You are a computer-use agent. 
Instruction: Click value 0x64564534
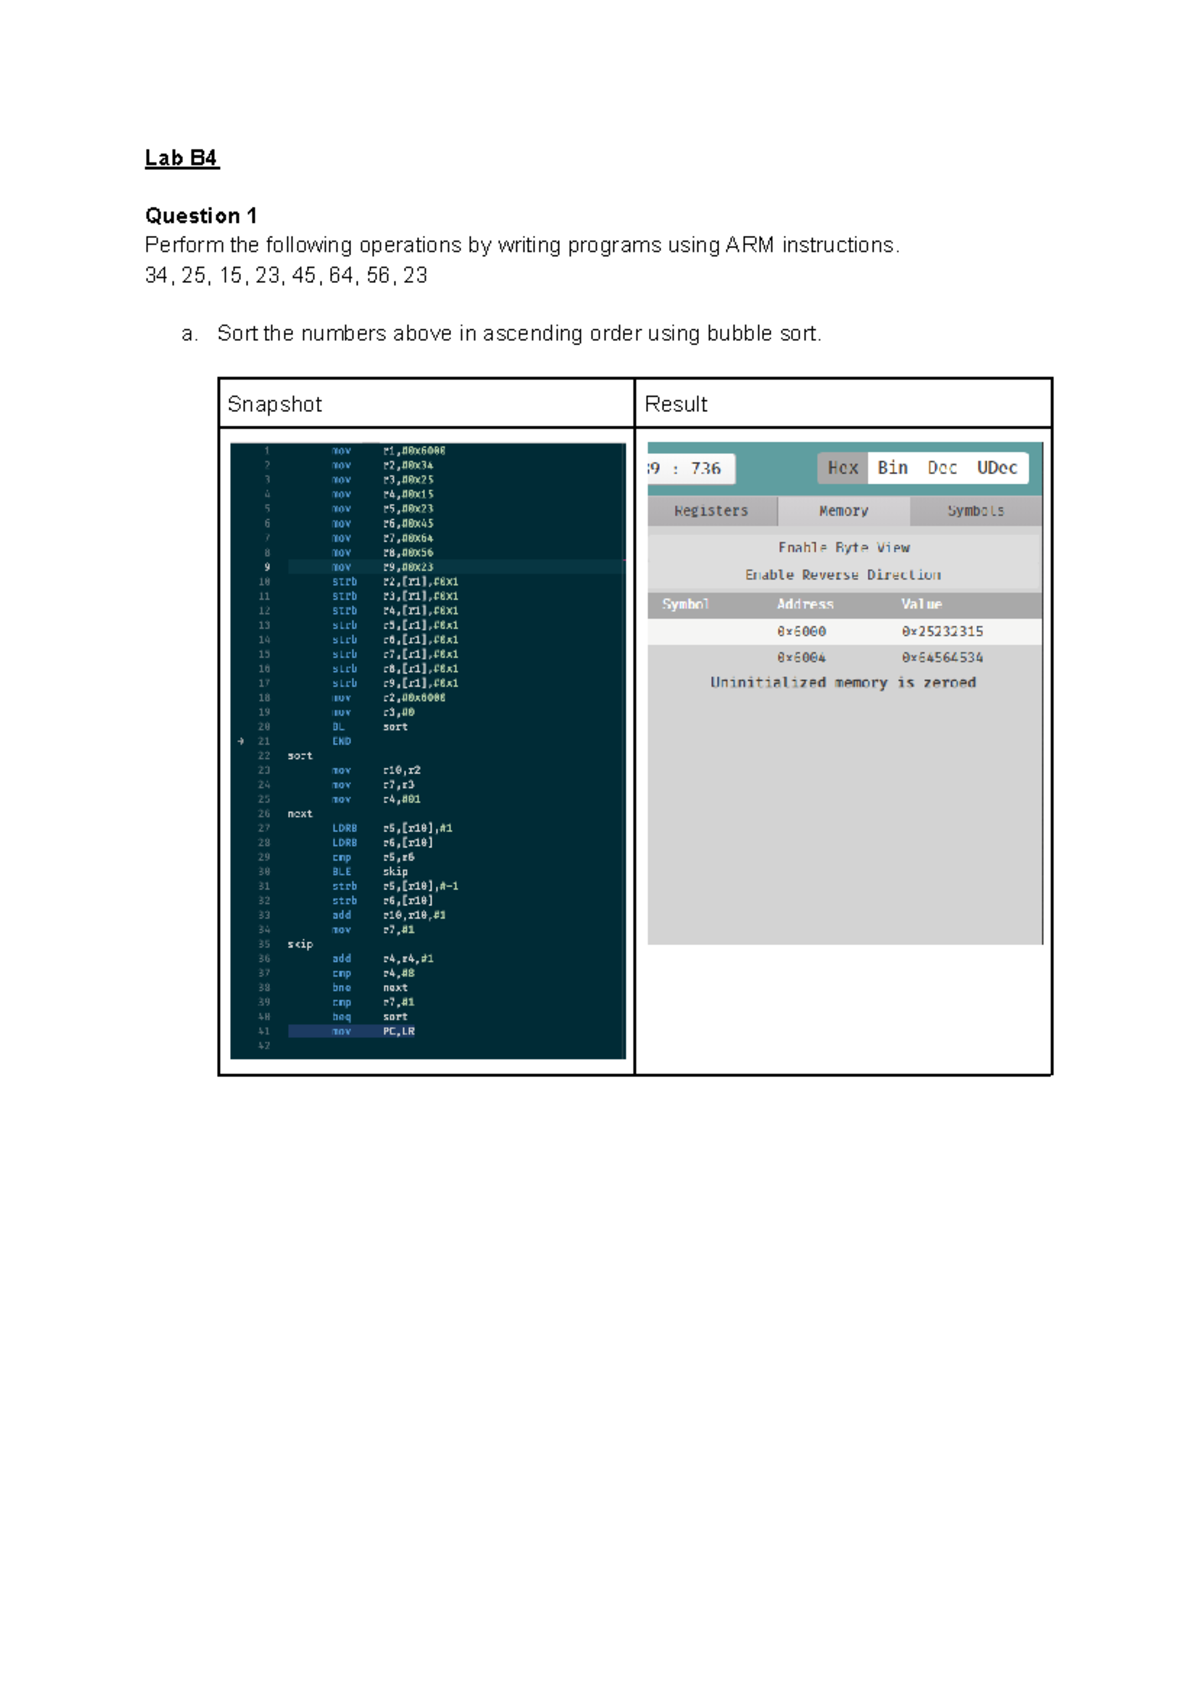(x=942, y=658)
